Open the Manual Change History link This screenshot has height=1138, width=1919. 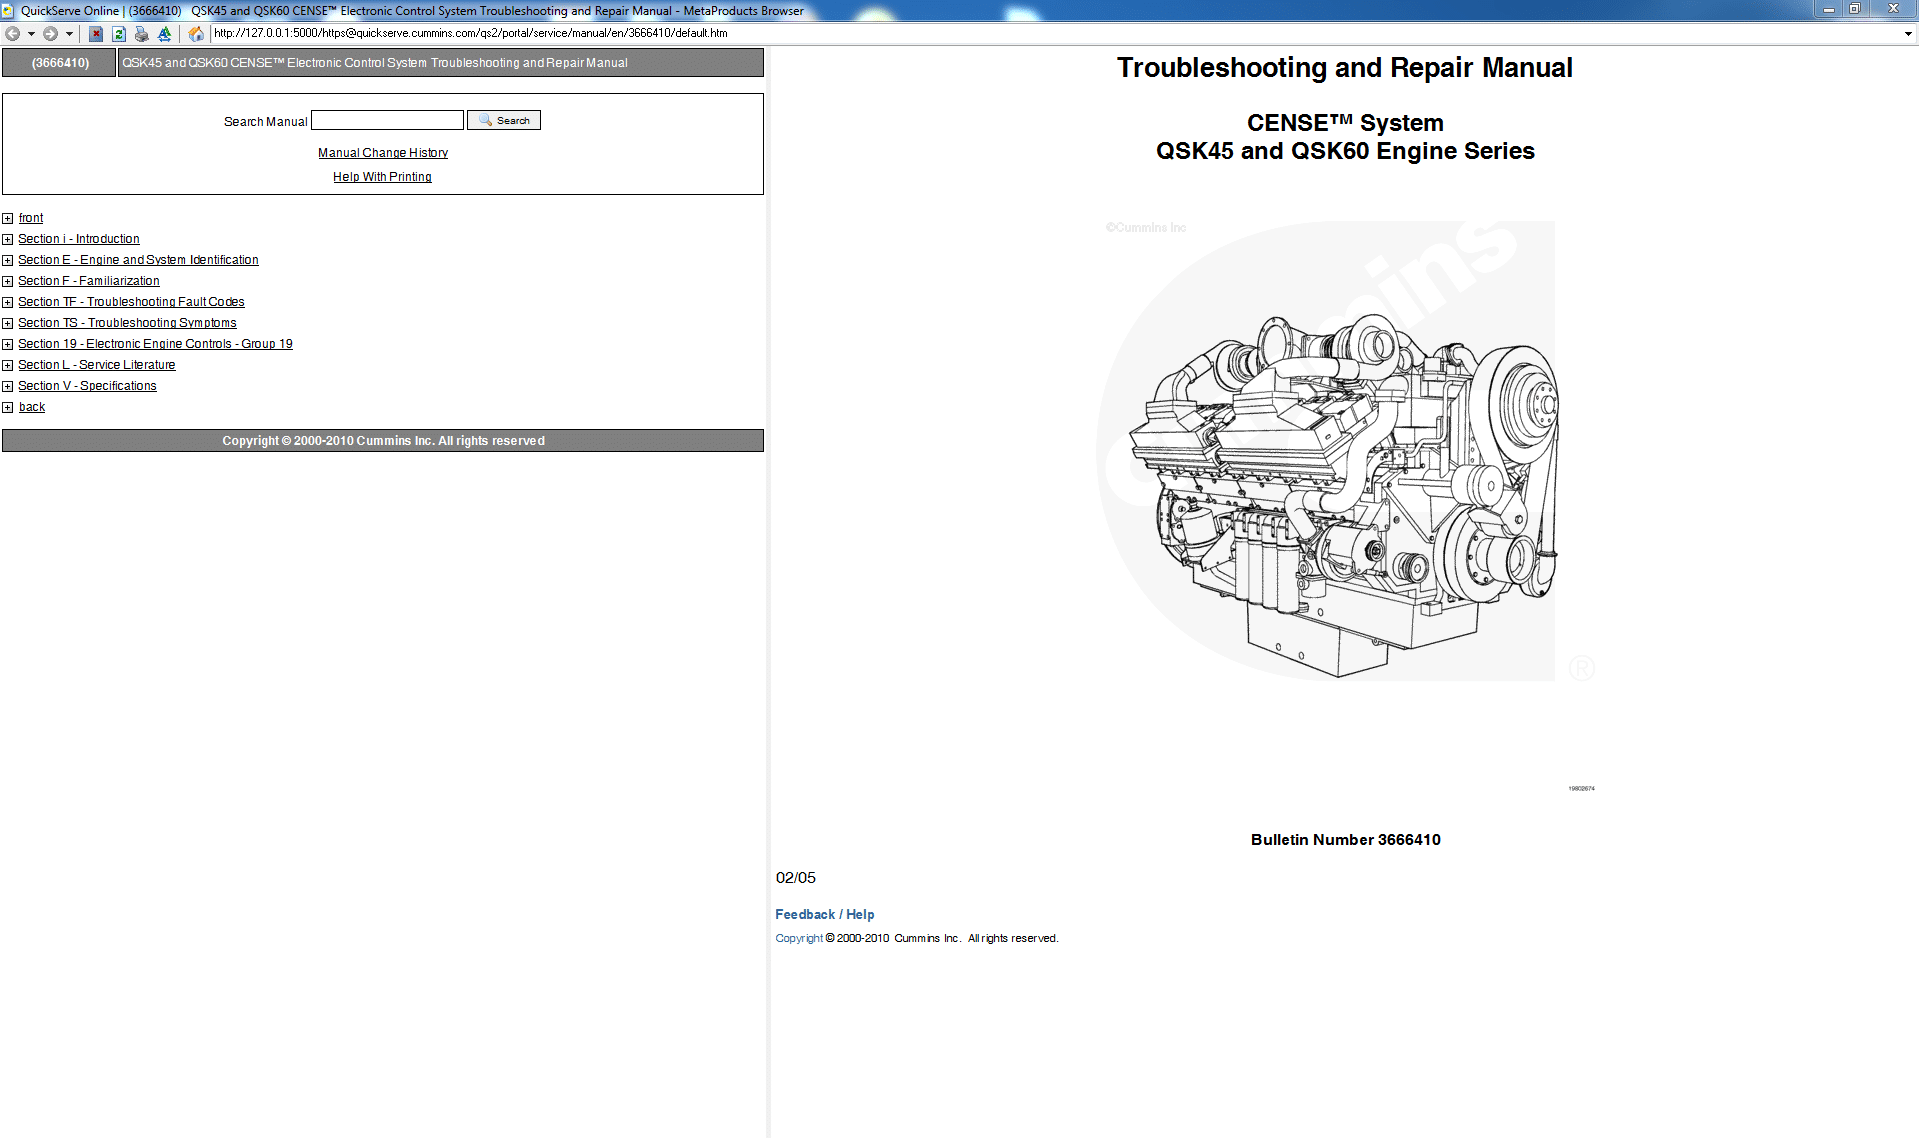382,152
